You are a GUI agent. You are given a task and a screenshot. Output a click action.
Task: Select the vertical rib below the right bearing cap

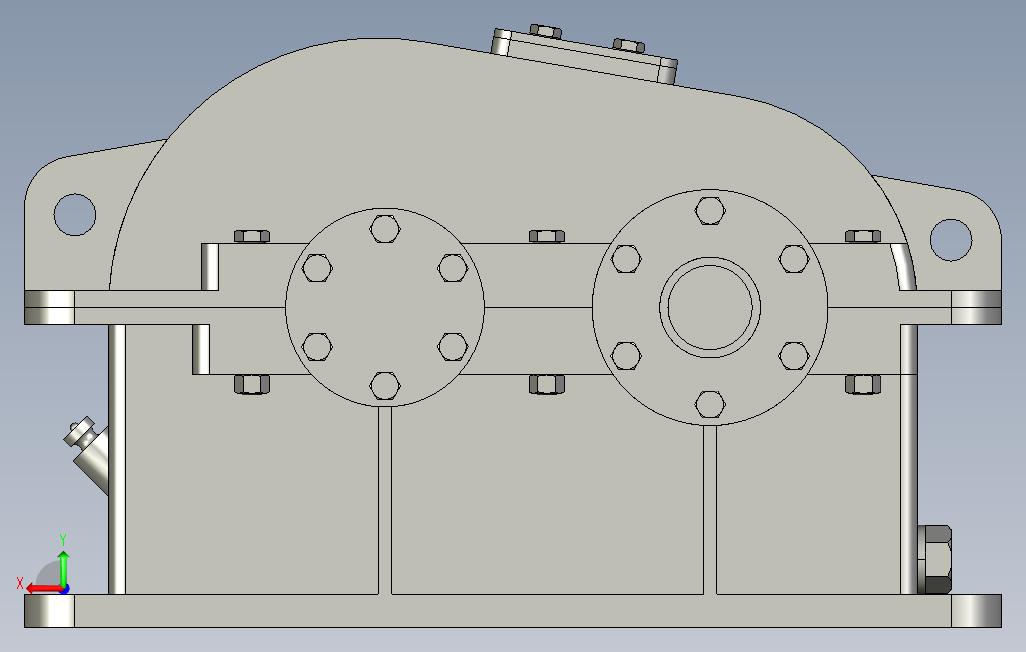pyautogui.click(x=710, y=509)
